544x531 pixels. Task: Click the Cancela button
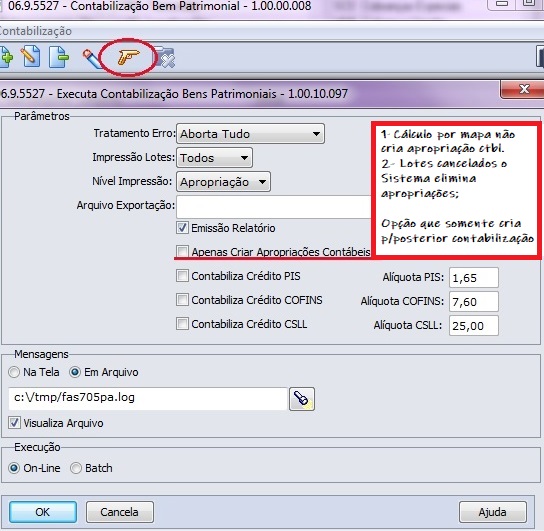click(120, 512)
